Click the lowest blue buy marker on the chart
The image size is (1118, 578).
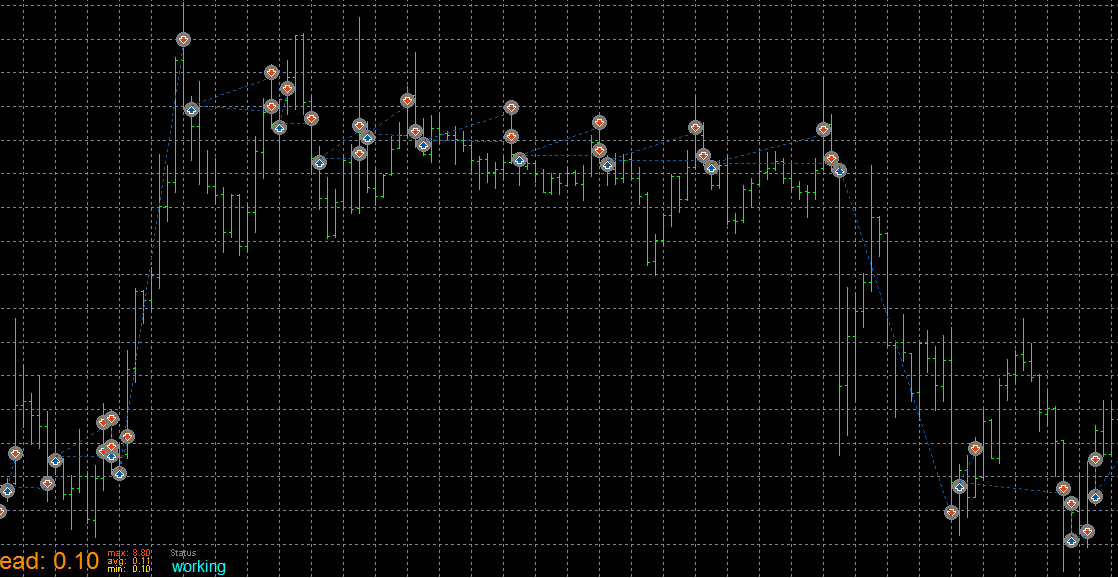[1071, 540]
